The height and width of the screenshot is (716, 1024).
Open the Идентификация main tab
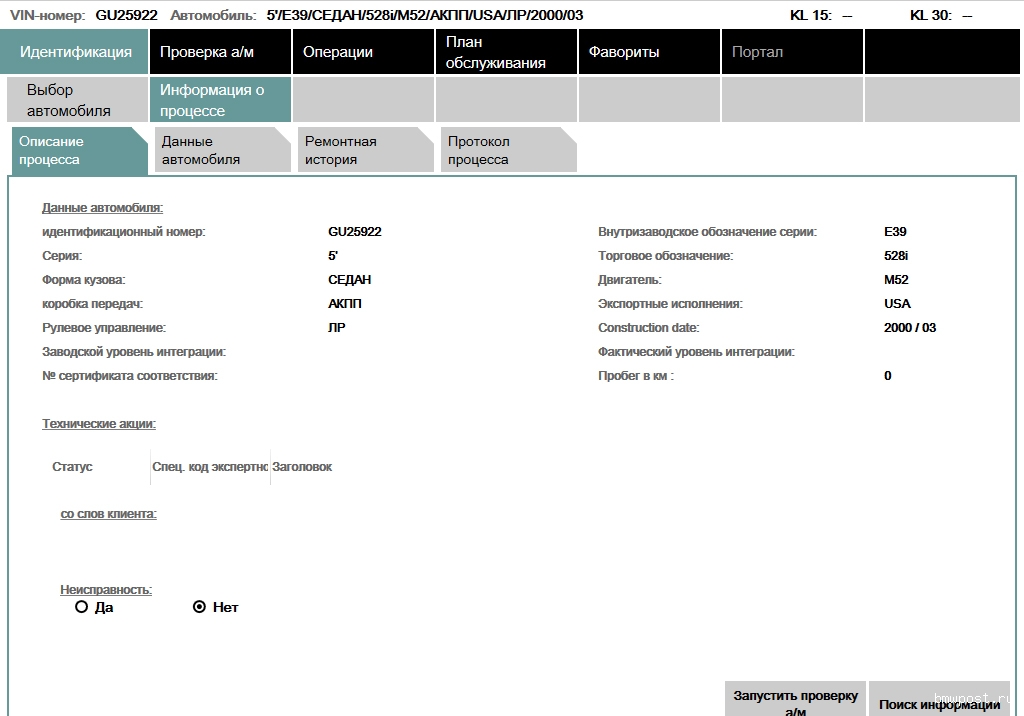tap(75, 52)
